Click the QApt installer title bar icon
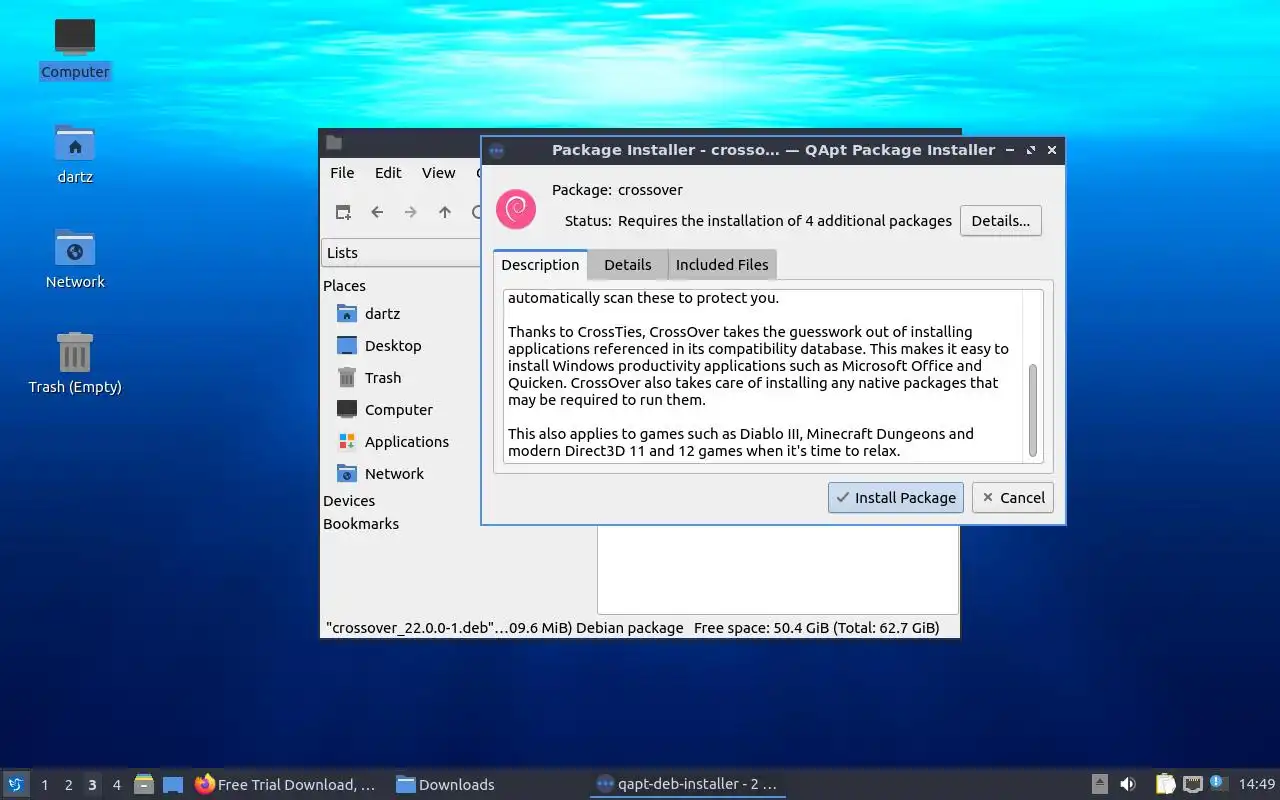The height and width of the screenshot is (800, 1280). [x=496, y=151]
